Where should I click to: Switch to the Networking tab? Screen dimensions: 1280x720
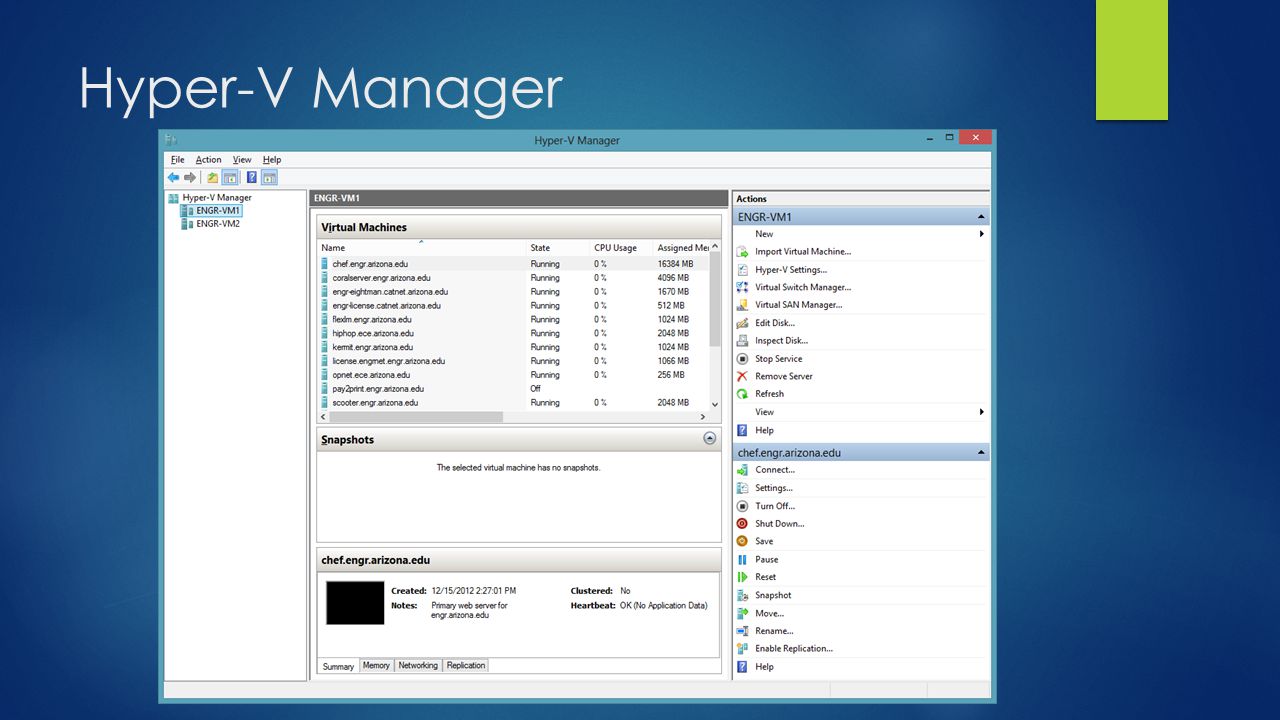[418, 666]
